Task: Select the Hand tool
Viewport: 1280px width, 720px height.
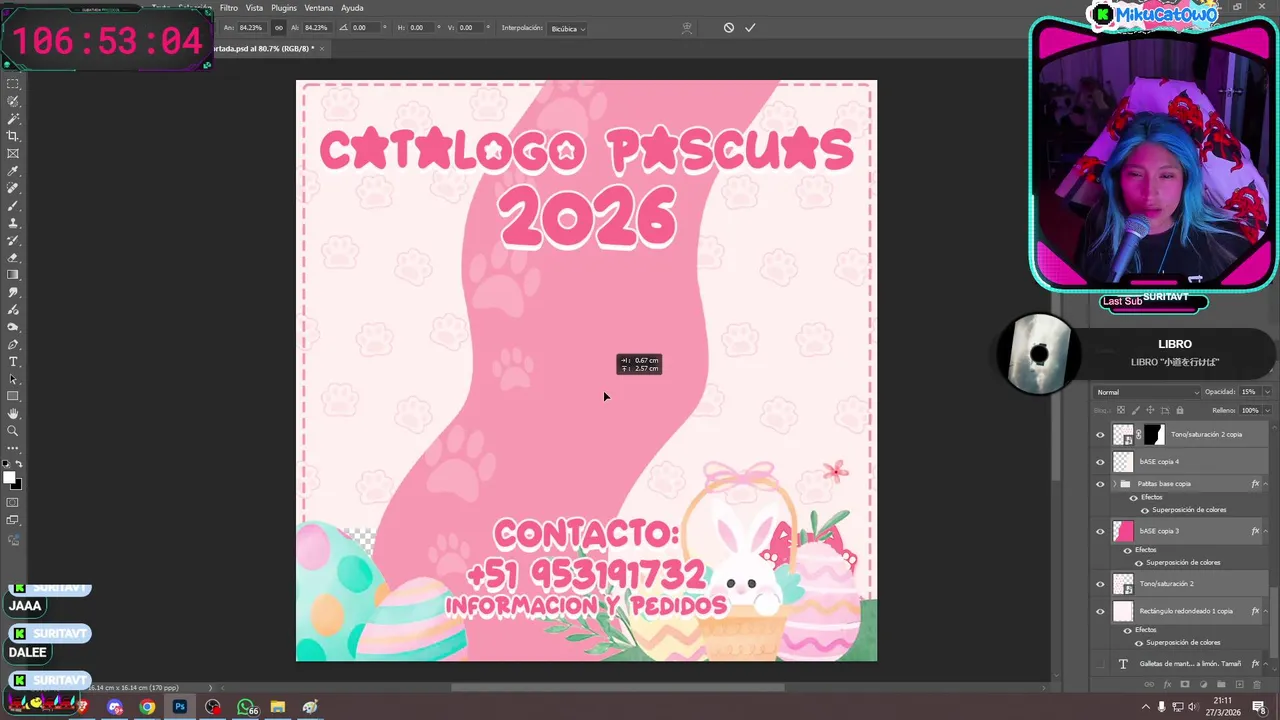Action: coord(13,414)
